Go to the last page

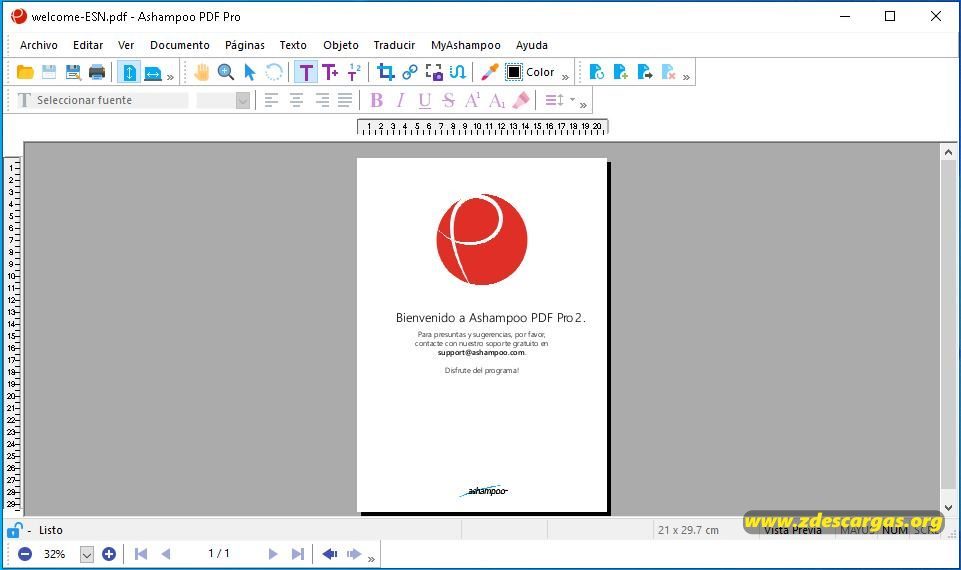[297, 554]
